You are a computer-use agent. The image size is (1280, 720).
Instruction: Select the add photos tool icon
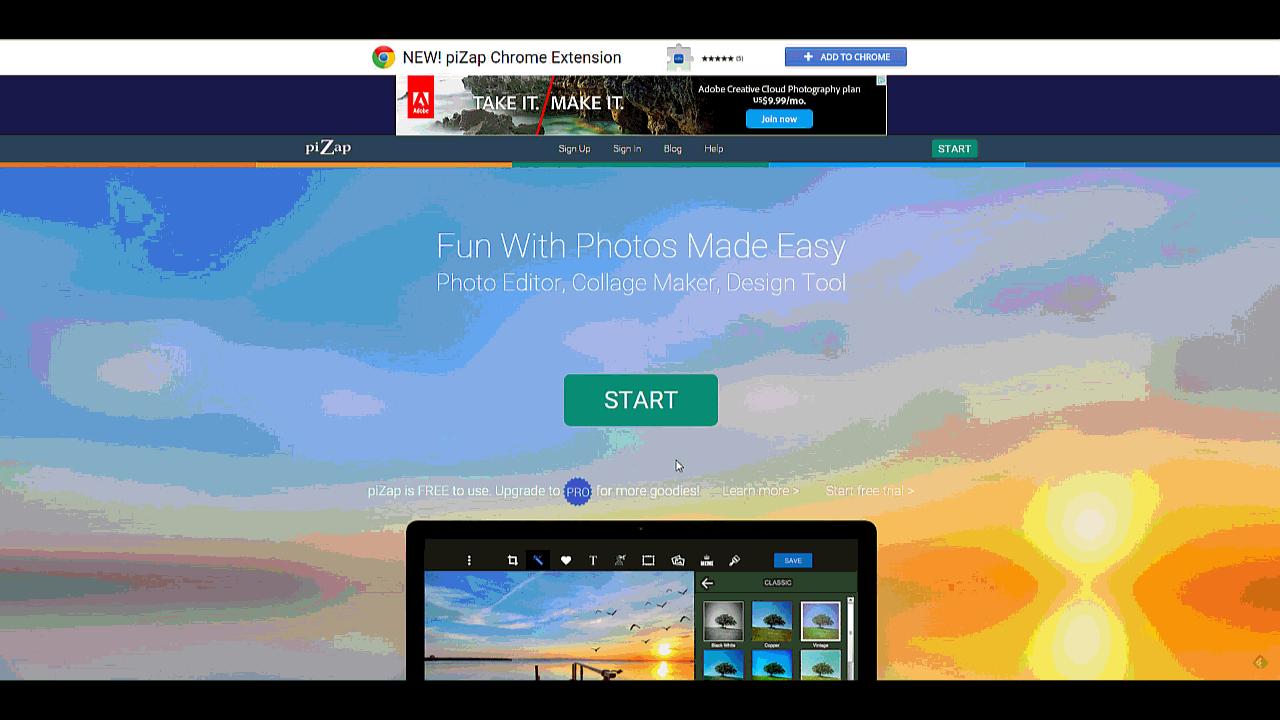tap(678, 561)
